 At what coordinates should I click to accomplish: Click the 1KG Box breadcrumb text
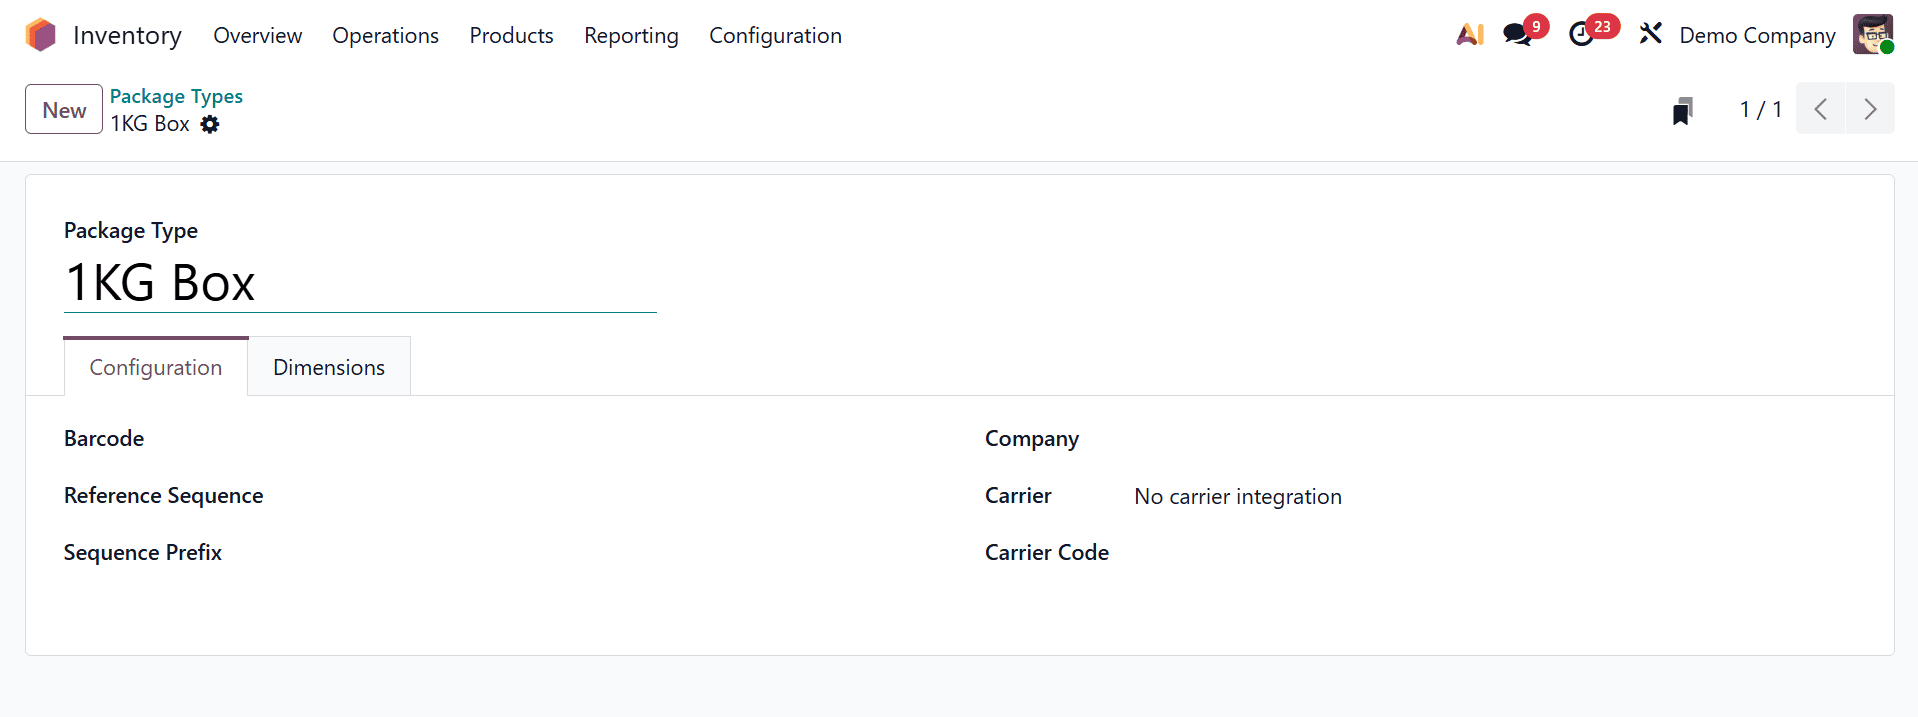pyautogui.click(x=150, y=123)
